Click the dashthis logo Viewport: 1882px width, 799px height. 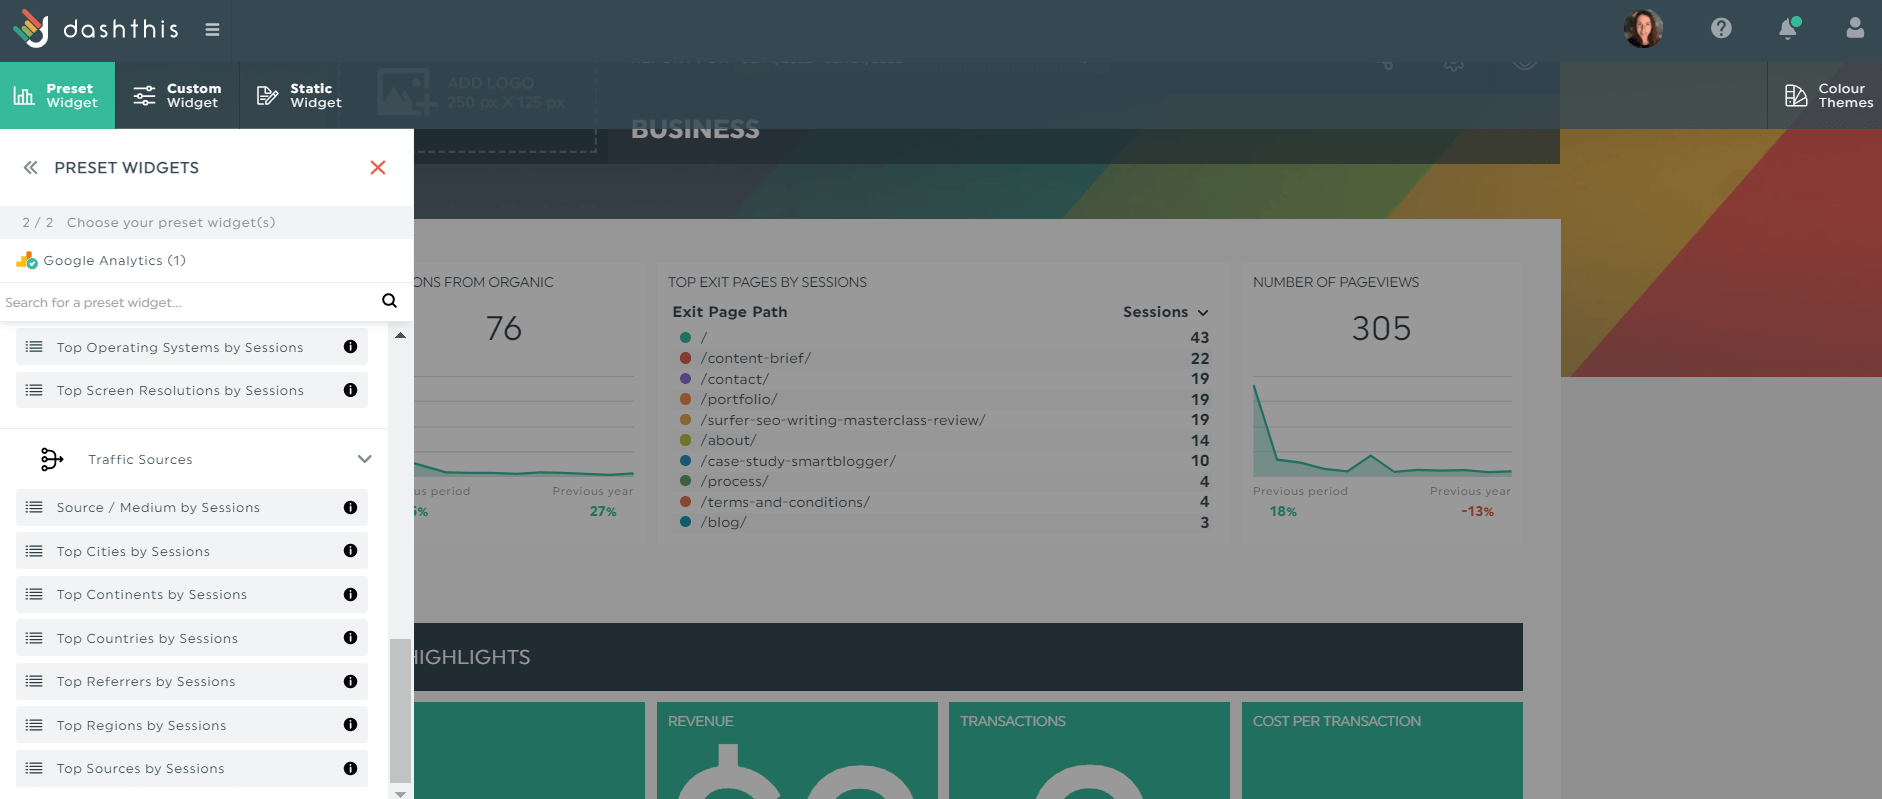[x=95, y=29]
